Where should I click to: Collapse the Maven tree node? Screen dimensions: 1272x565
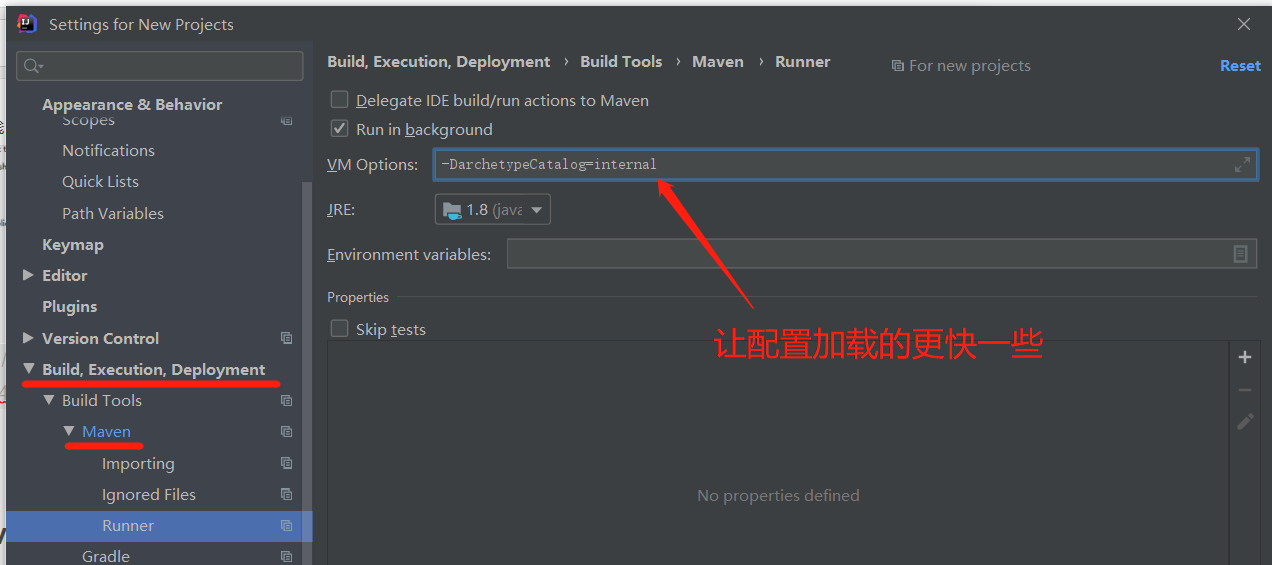click(68, 431)
